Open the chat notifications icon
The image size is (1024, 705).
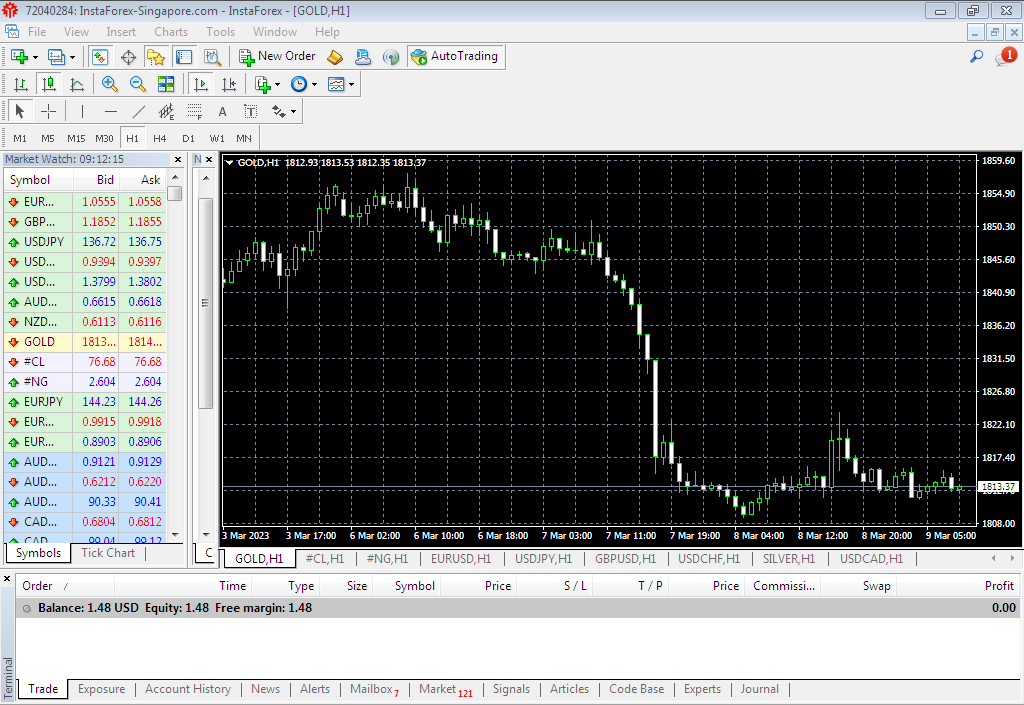pos(1004,57)
